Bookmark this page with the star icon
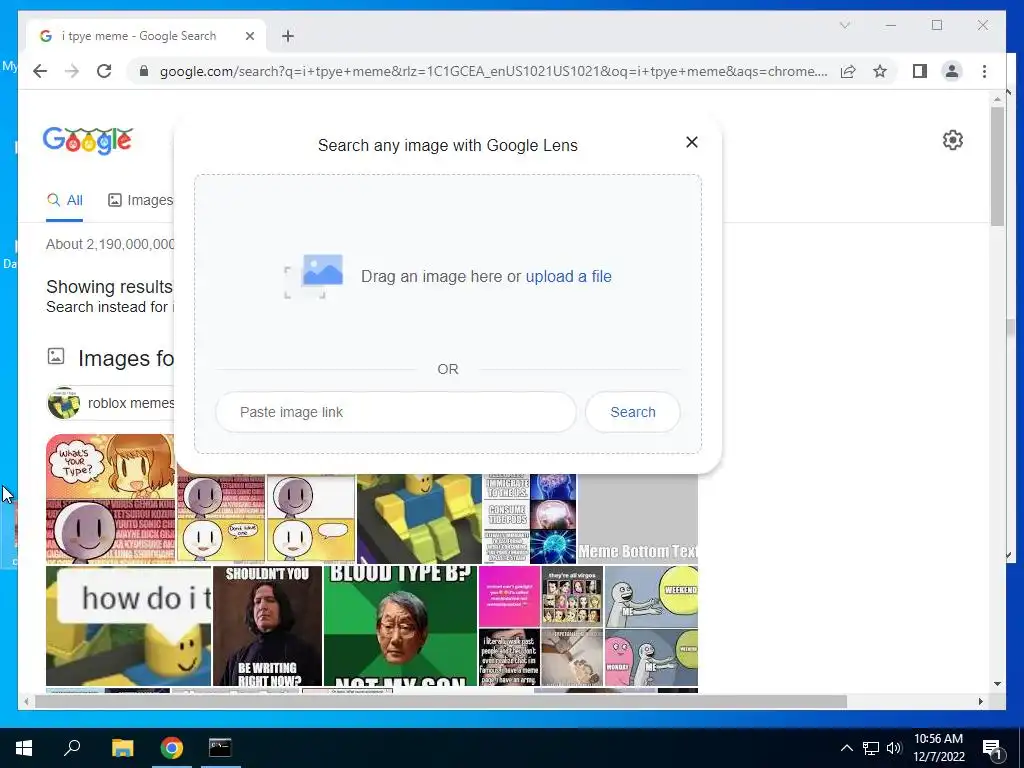The height and width of the screenshot is (768, 1024). (x=880, y=71)
